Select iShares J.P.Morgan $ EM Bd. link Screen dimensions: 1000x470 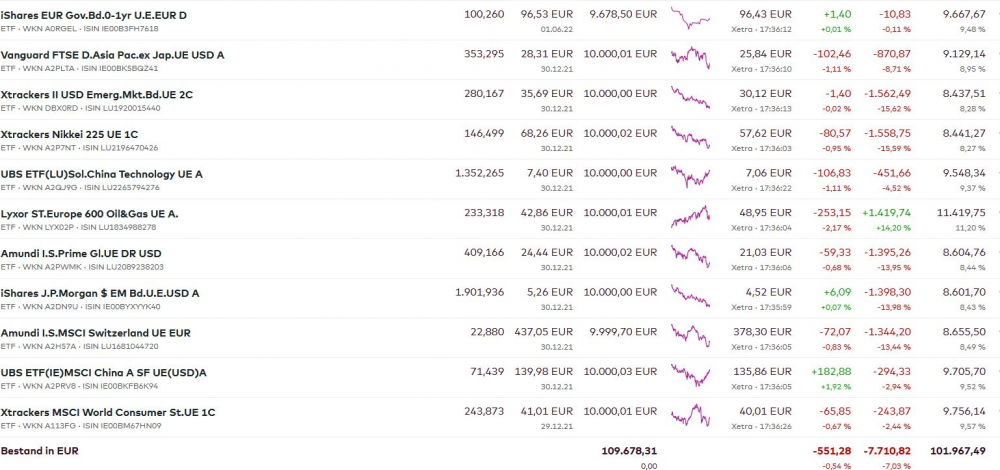100,293
